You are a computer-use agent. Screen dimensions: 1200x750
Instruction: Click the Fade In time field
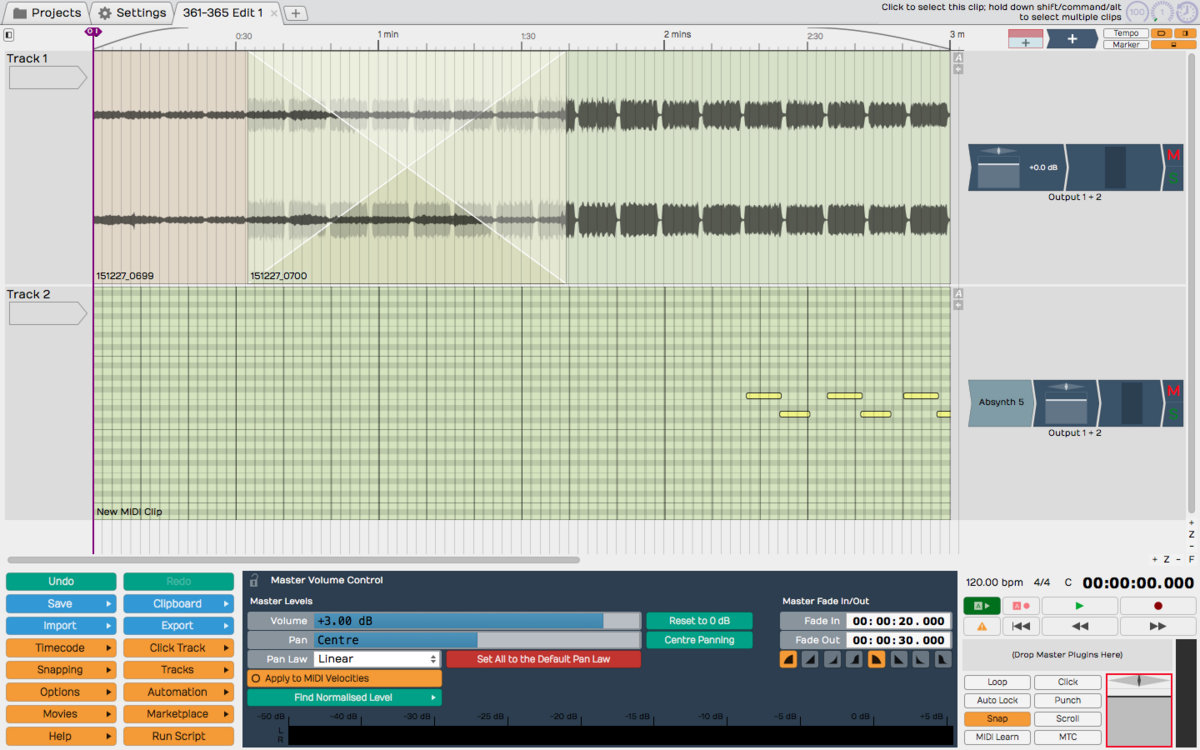(898, 621)
